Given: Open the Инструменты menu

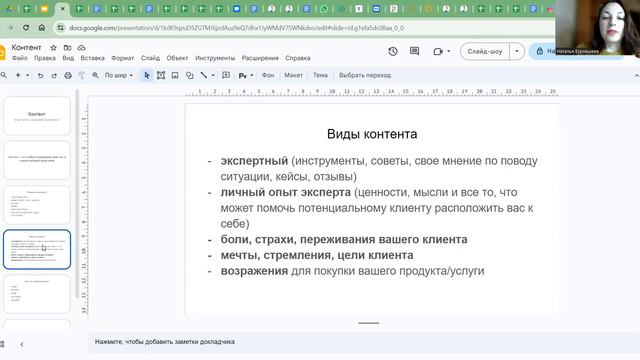Looking at the screenshot, I should [215, 58].
